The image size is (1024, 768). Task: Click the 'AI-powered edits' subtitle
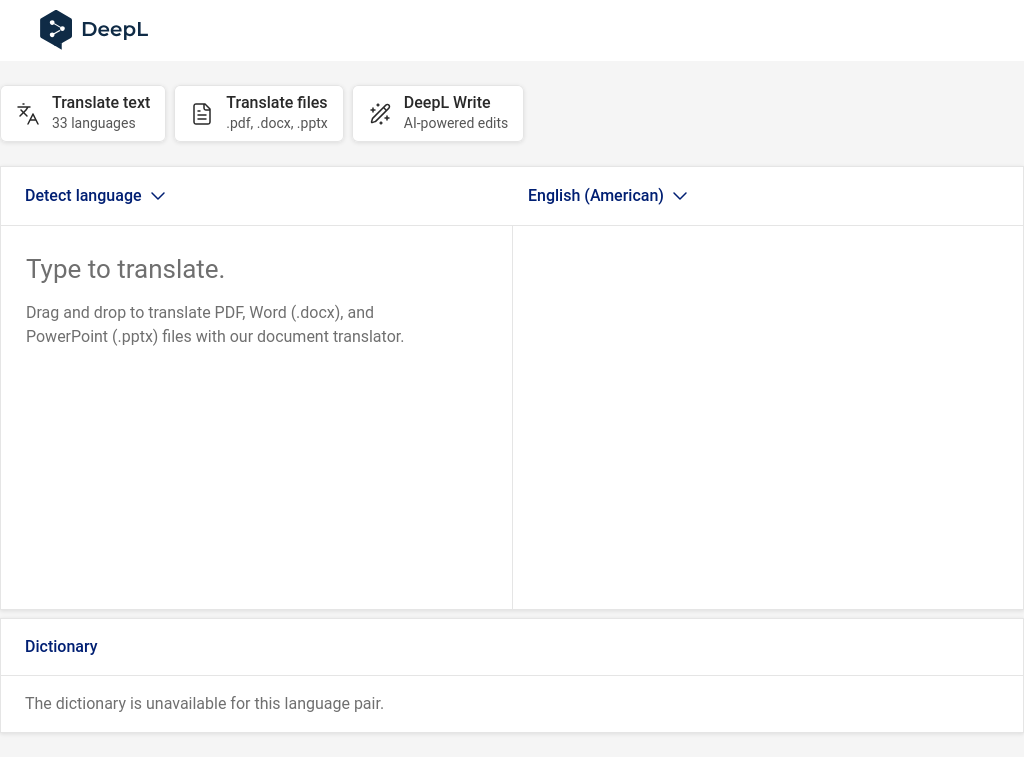[455, 123]
